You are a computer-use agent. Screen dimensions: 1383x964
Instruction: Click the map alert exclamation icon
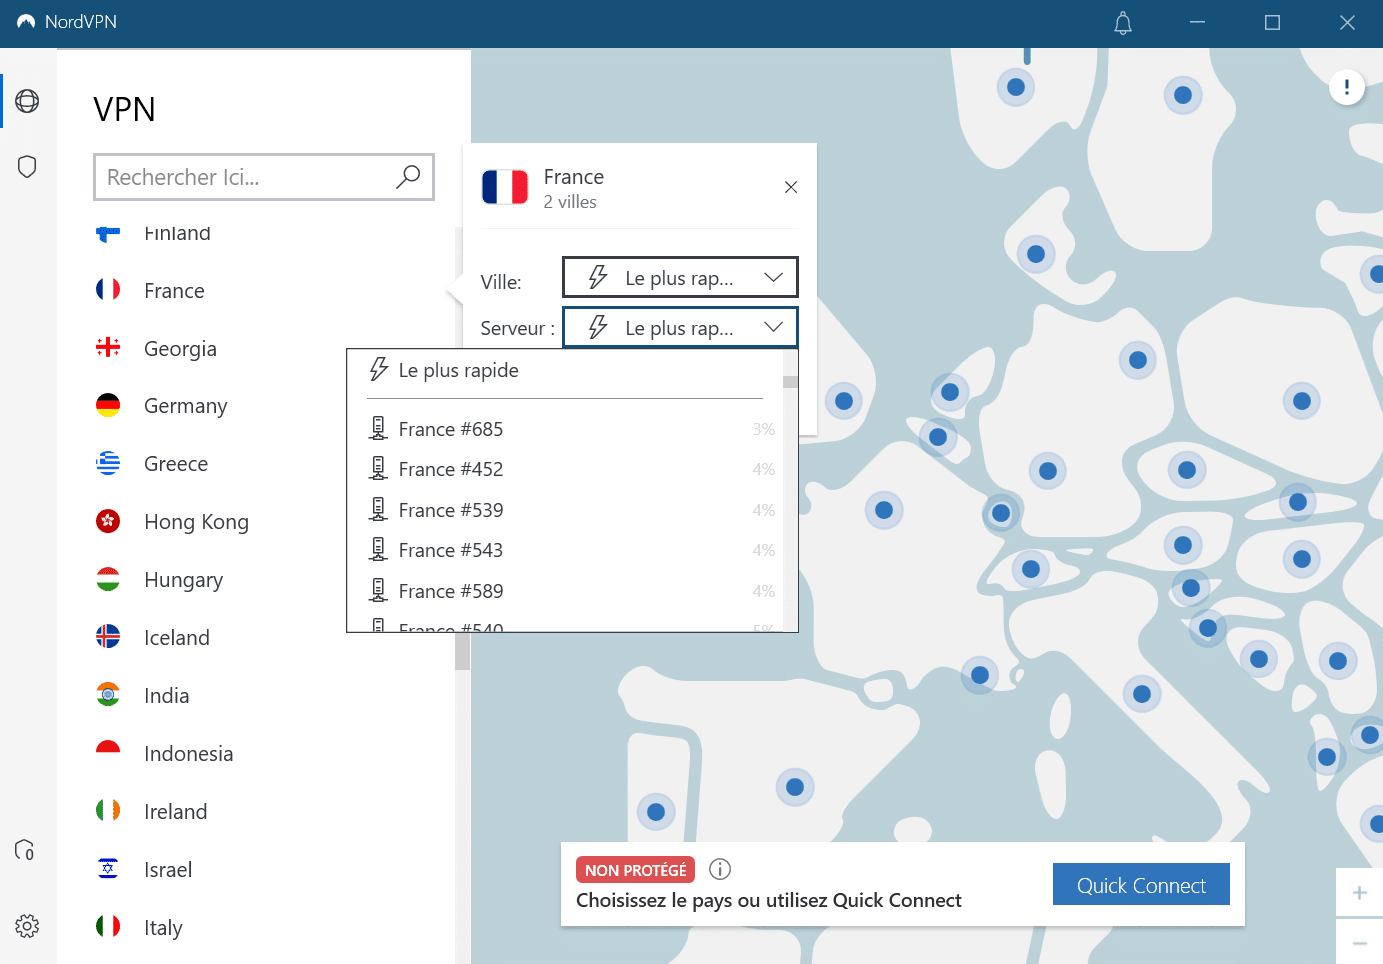coord(1347,87)
